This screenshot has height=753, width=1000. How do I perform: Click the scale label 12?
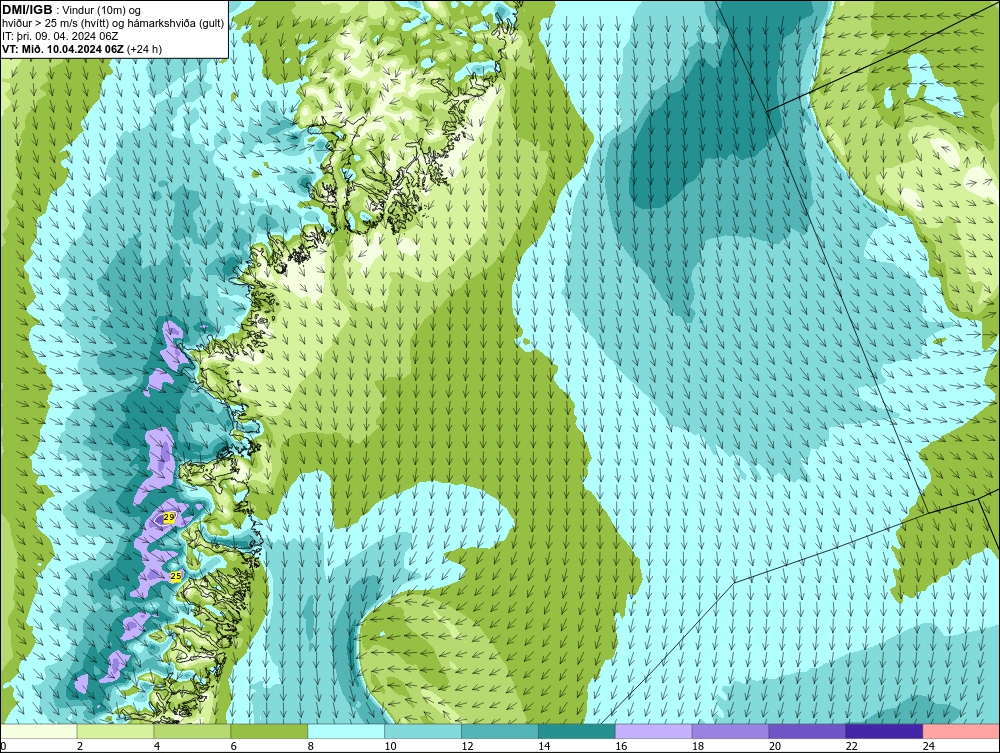pyautogui.click(x=467, y=746)
